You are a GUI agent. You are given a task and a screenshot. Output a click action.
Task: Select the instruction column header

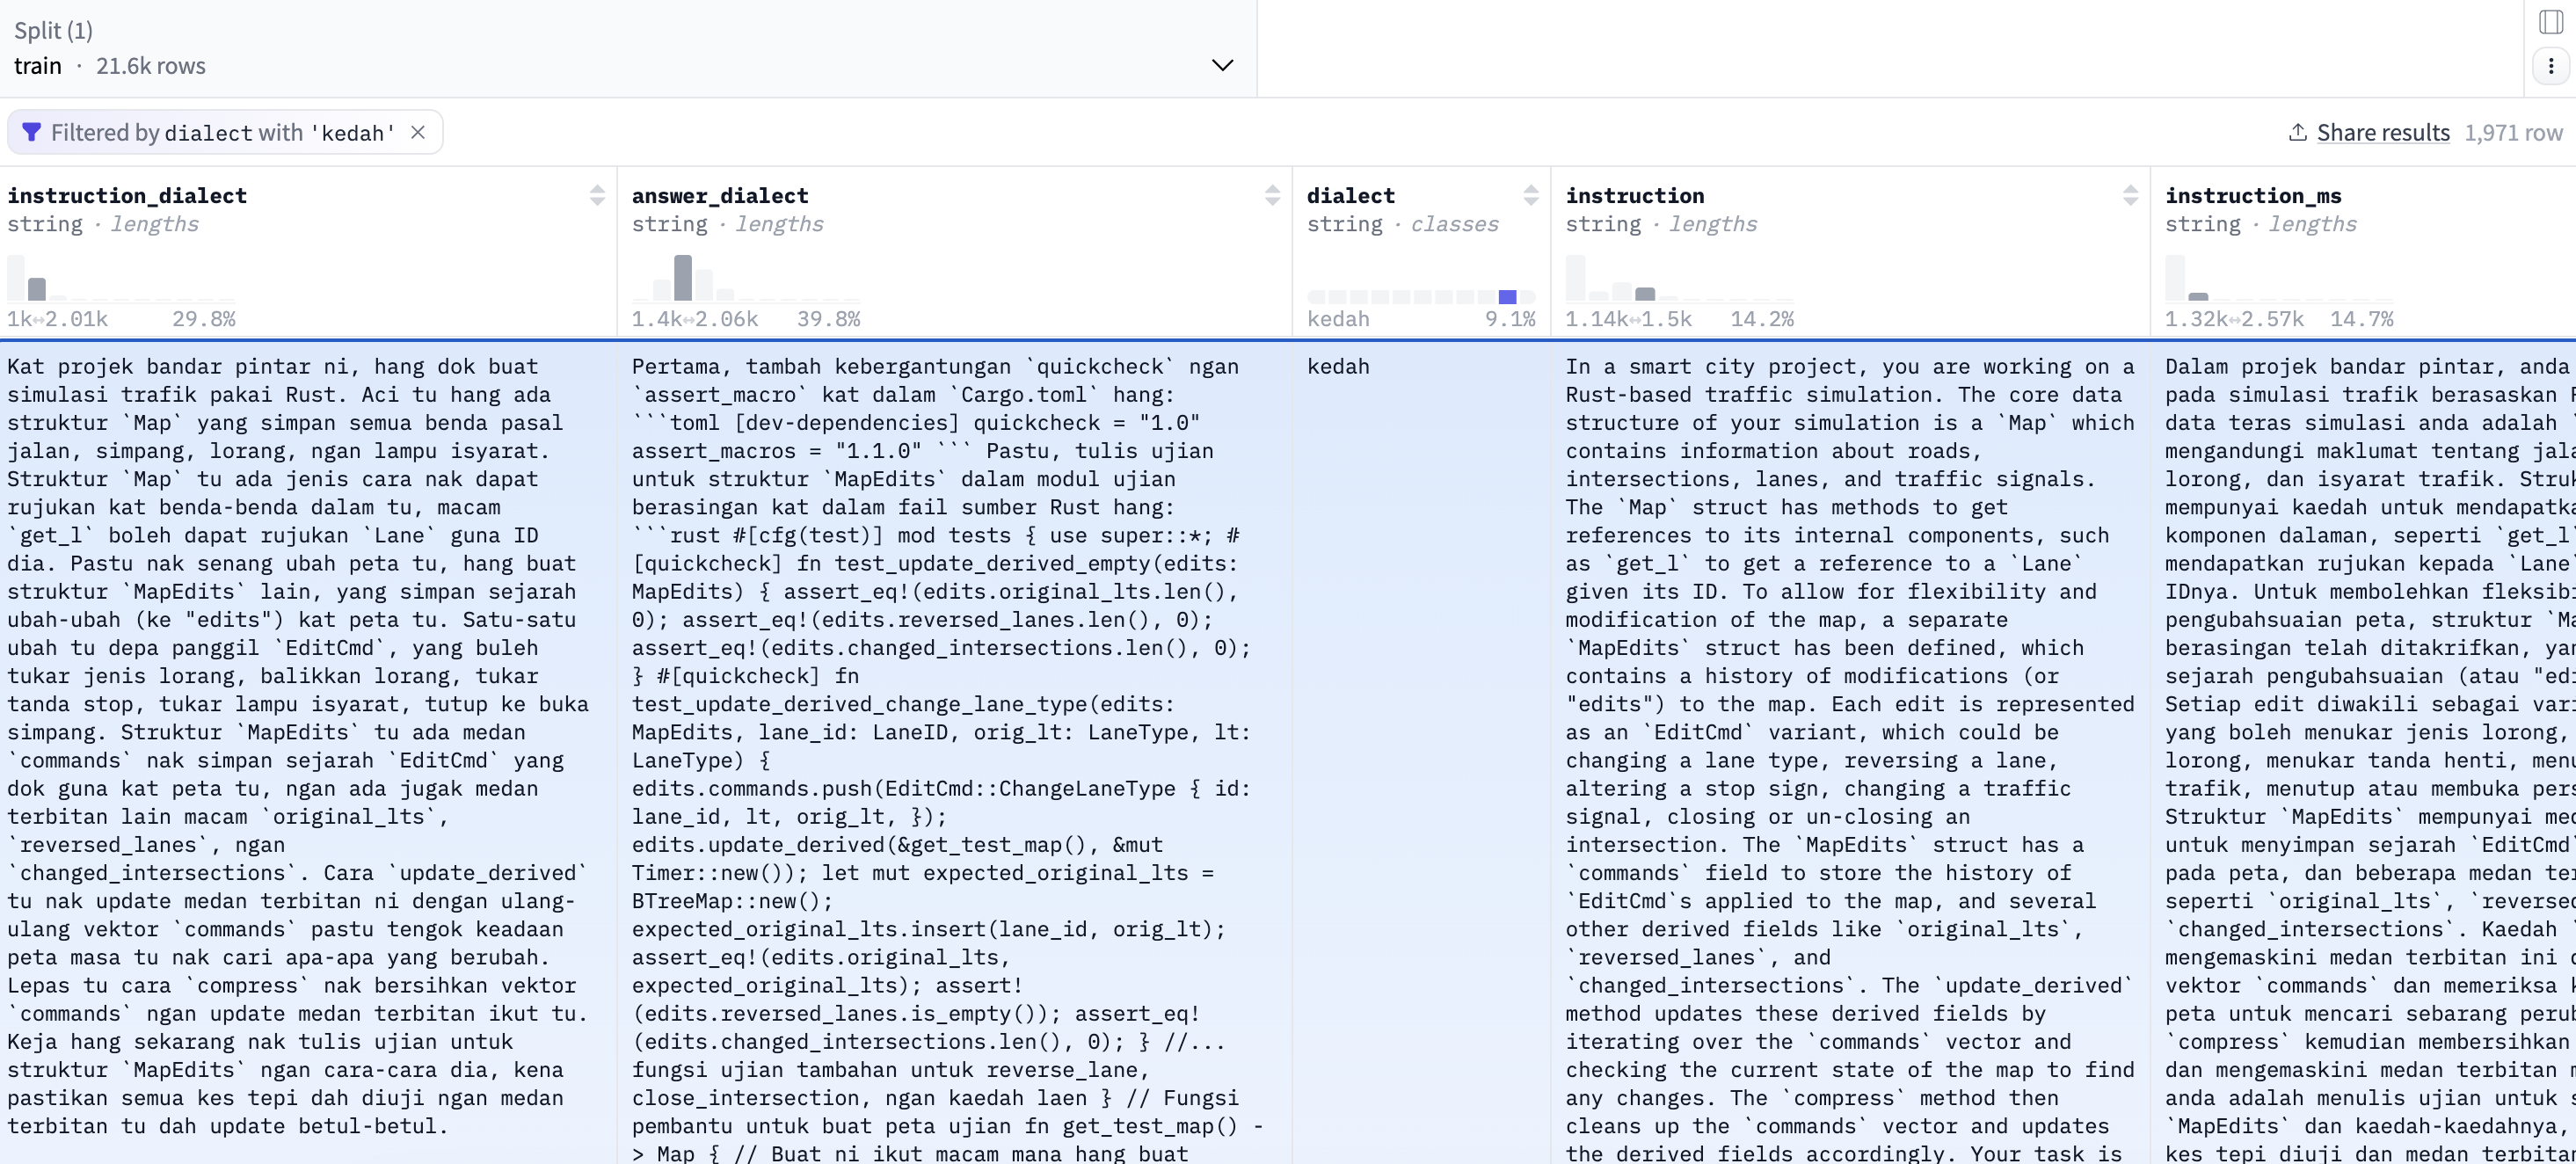pos(1635,195)
